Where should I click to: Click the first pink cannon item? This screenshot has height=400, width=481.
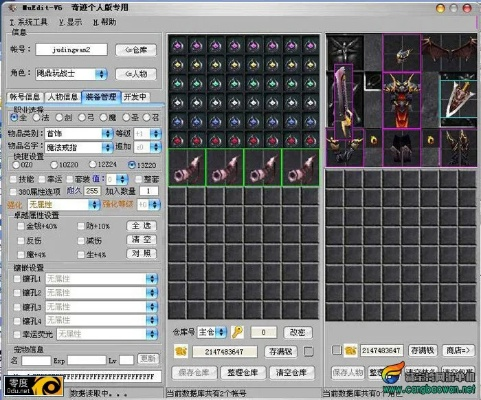[187, 167]
